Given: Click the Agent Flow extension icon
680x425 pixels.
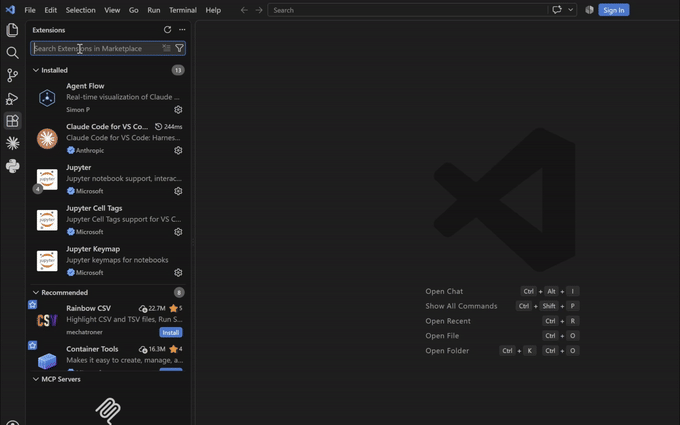Looking at the screenshot, I should tap(47, 98).
